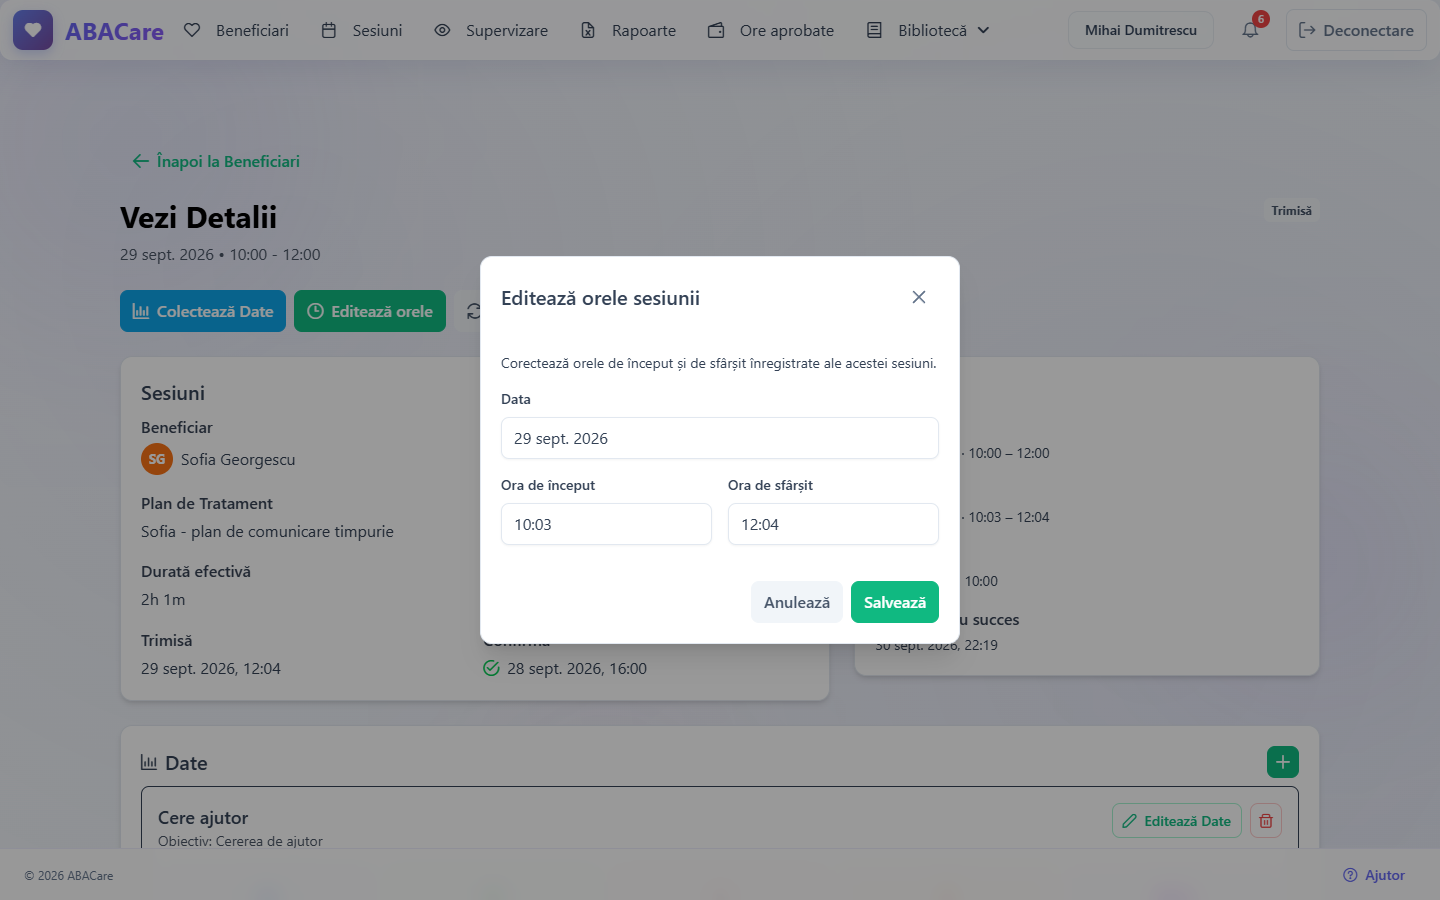
Task: Open the notifications bell icon
Action: (1250, 30)
